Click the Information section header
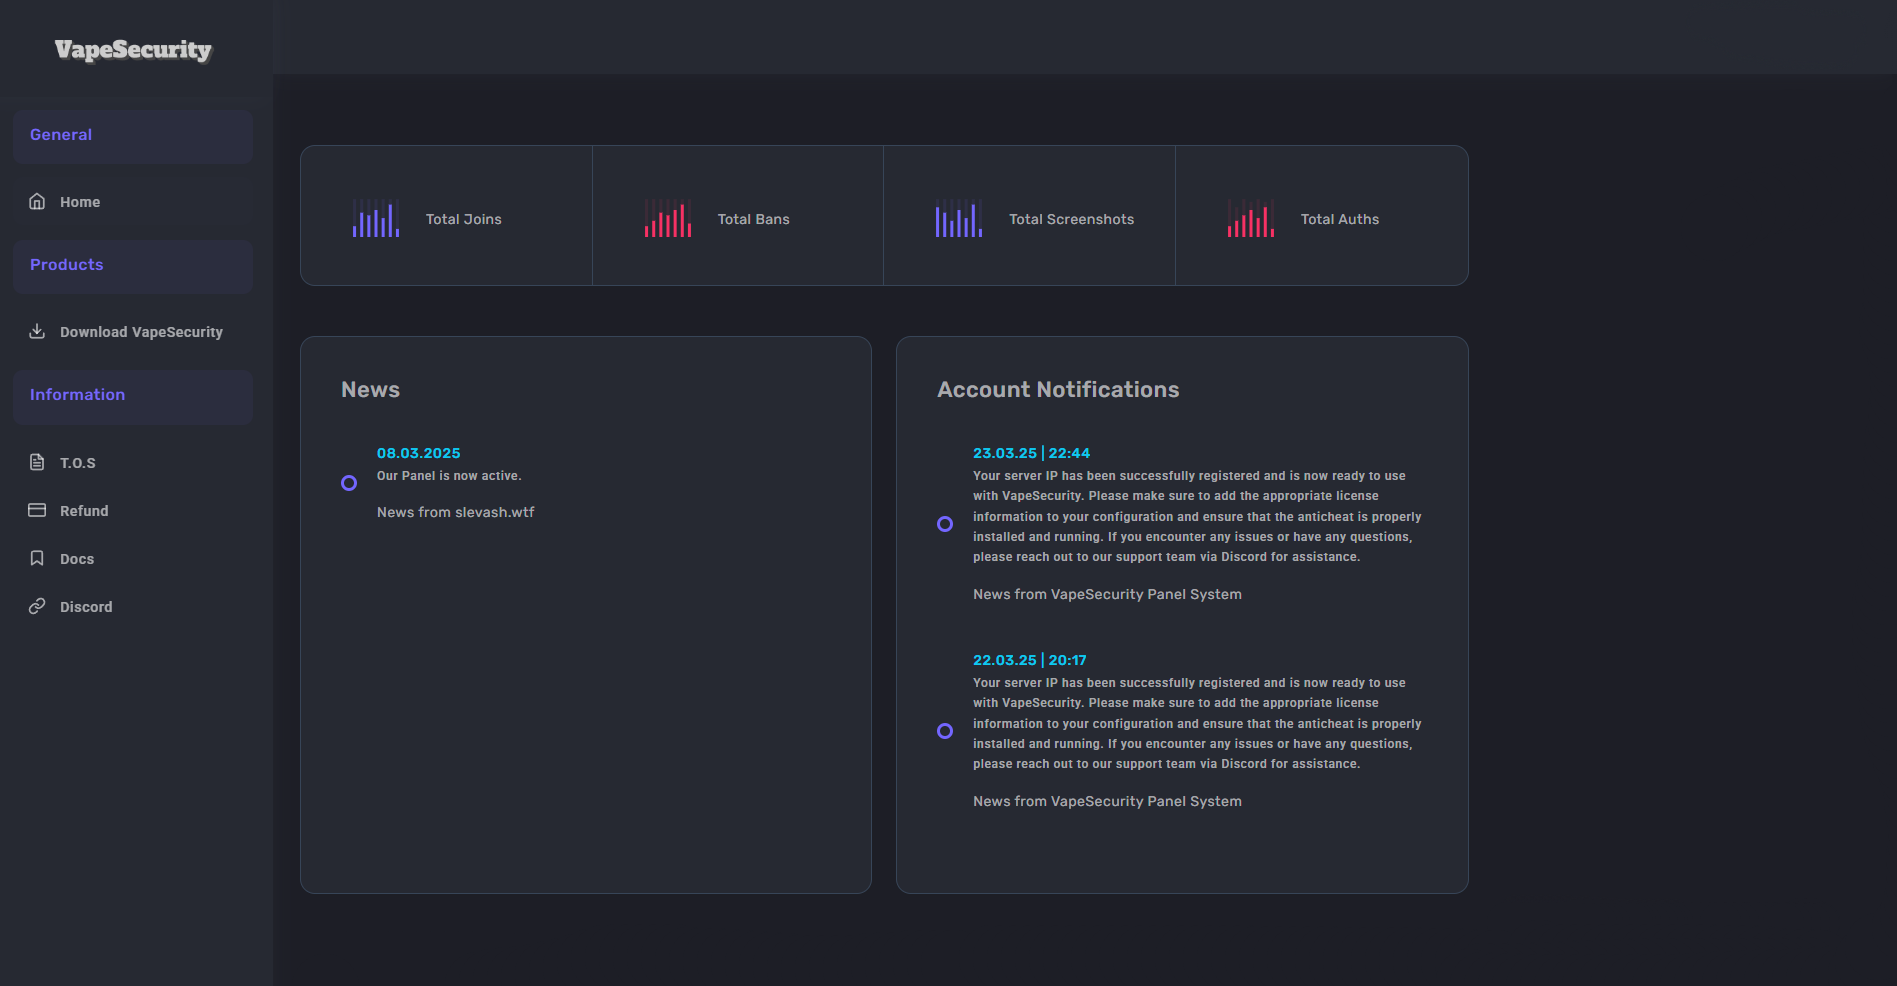The width and height of the screenshot is (1897, 986). (x=133, y=396)
